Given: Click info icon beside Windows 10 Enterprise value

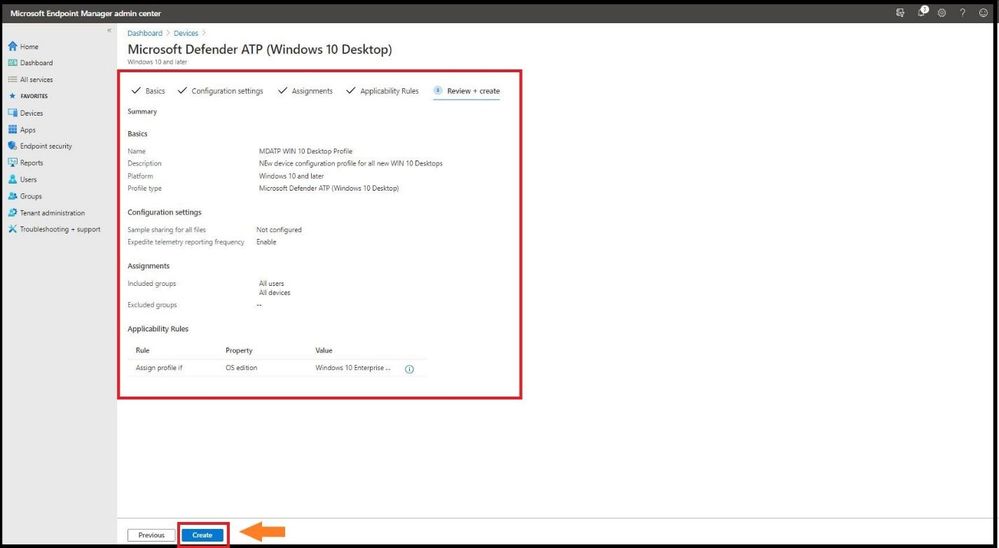Looking at the screenshot, I should coord(409,369).
